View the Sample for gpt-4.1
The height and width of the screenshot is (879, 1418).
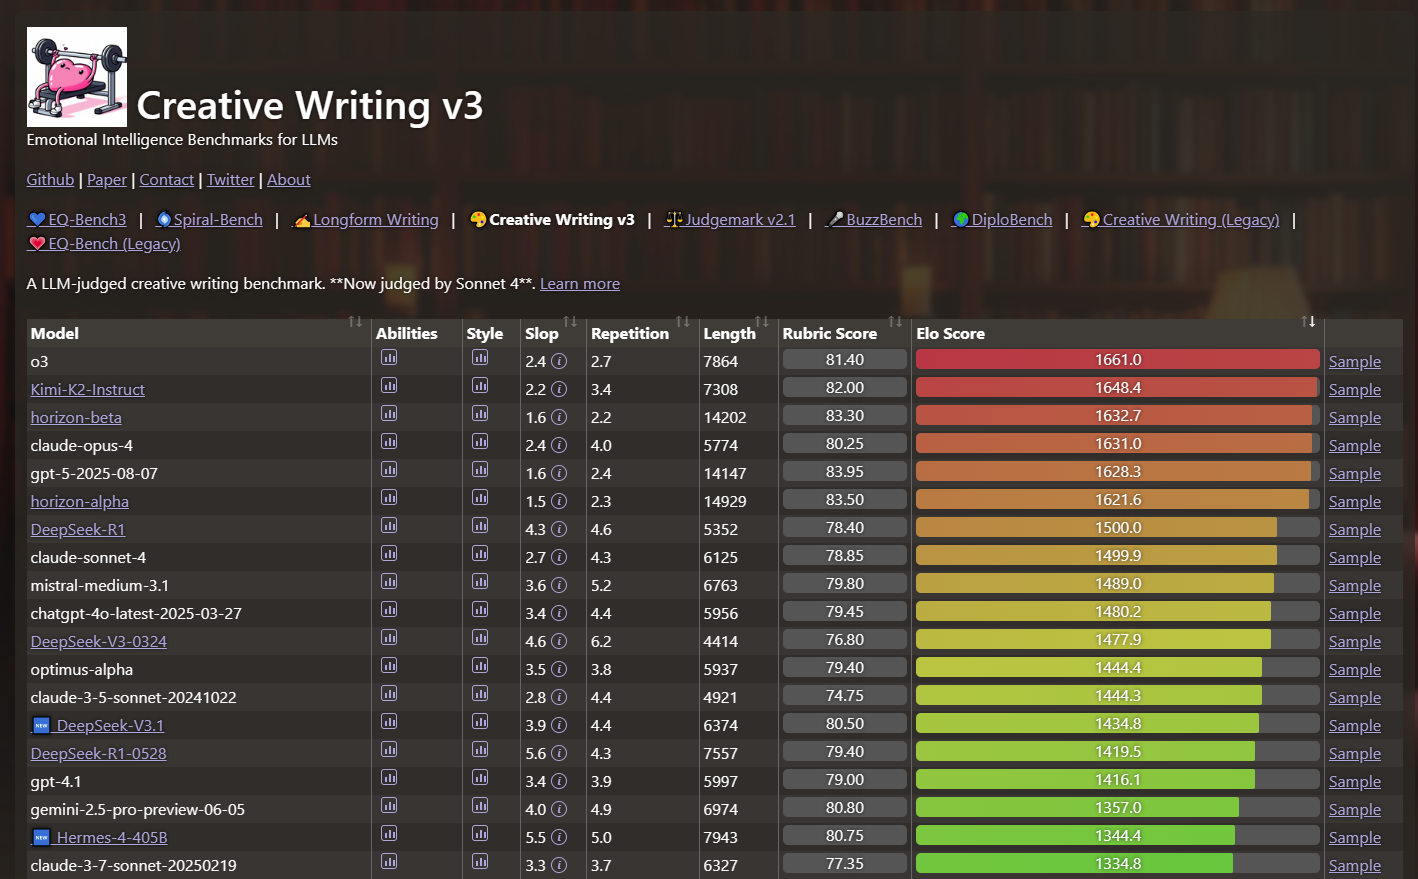tap(1355, 782)
